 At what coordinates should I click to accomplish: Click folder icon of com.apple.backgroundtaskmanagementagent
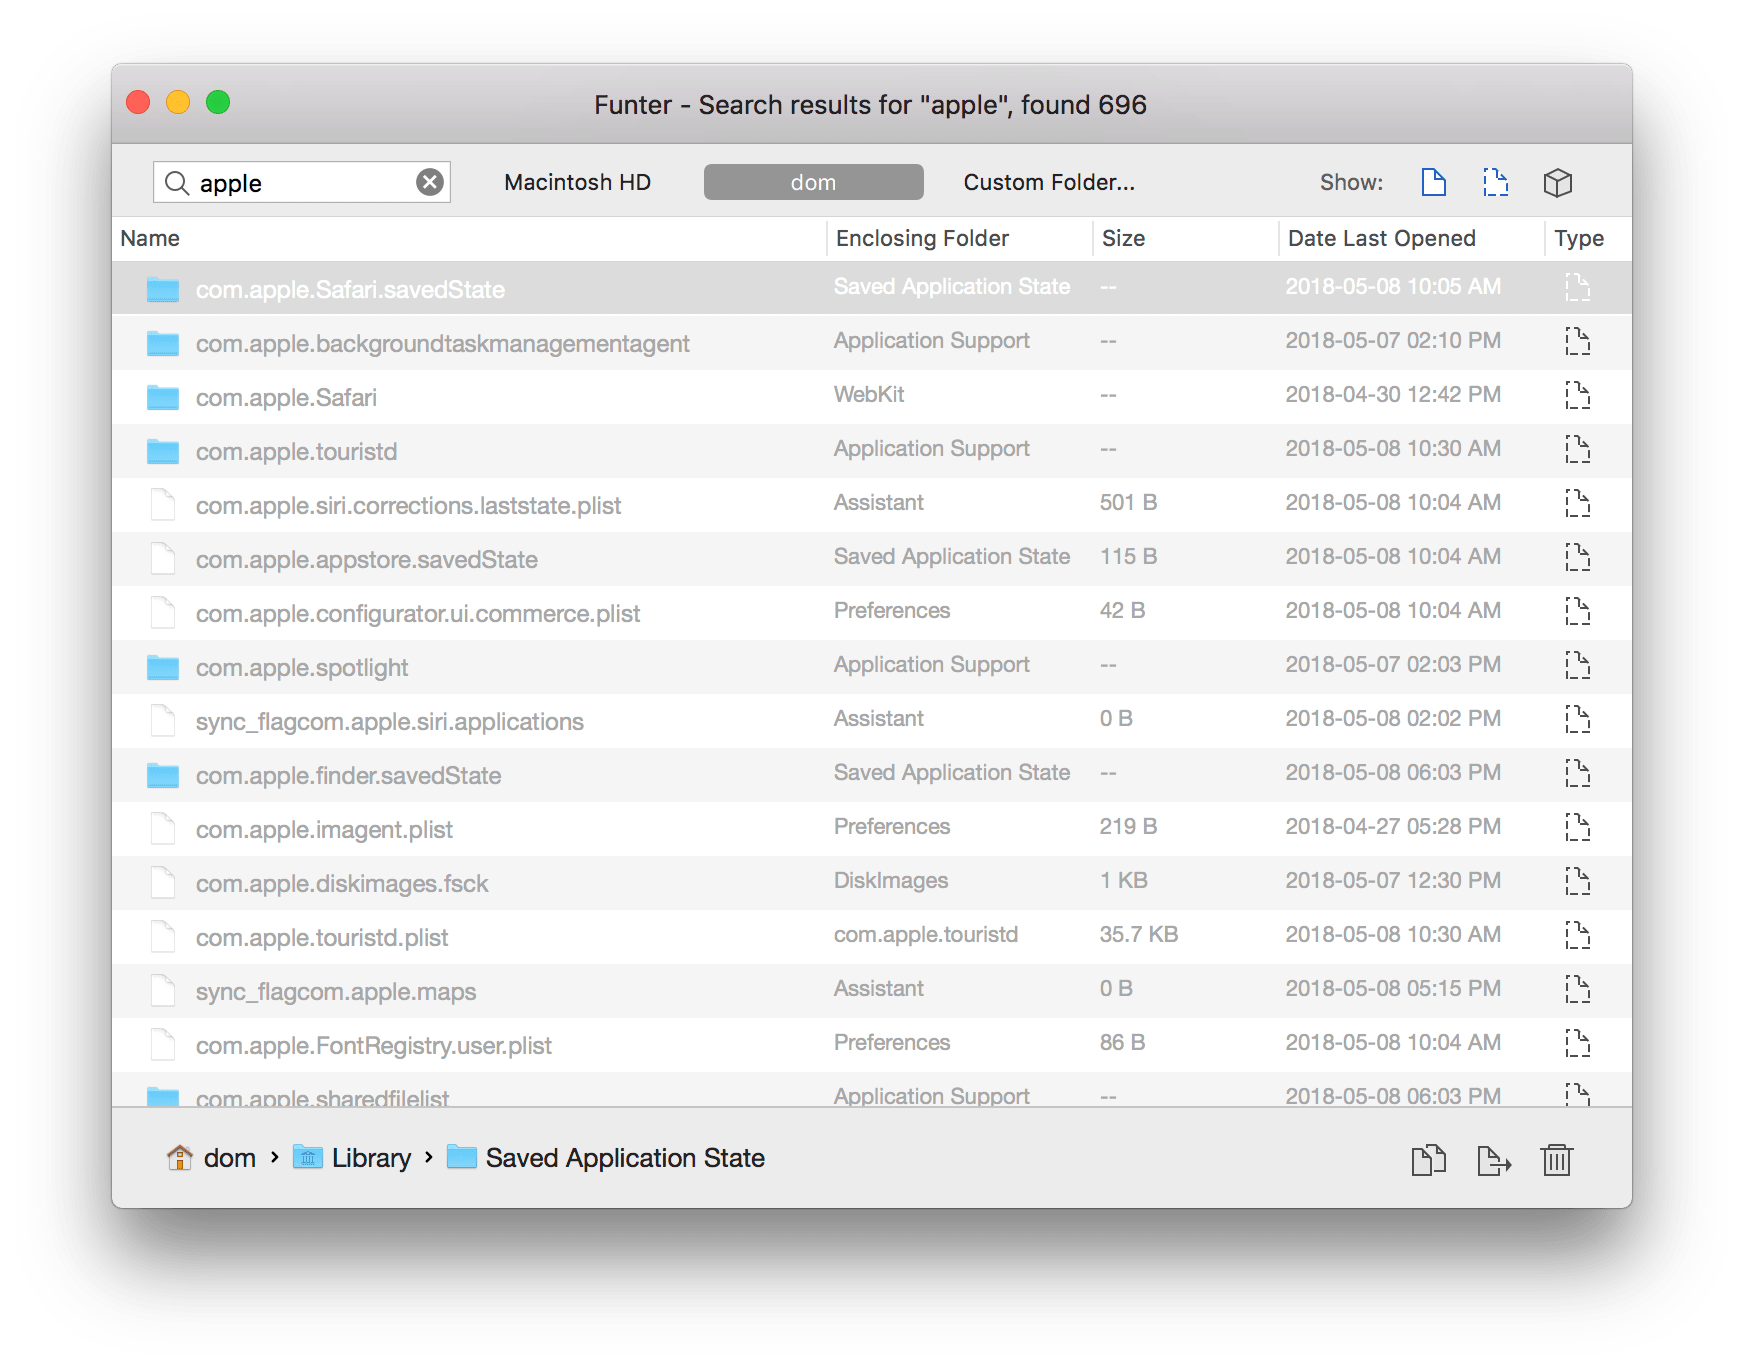point(163,343)
